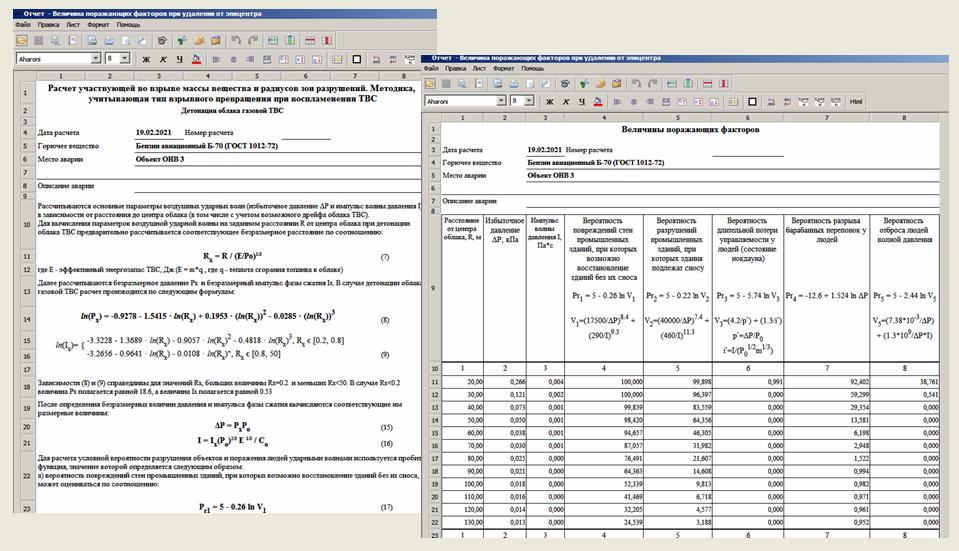Align text left in the front window
This screenshot has height=551, width=959.
coord(616,102)
